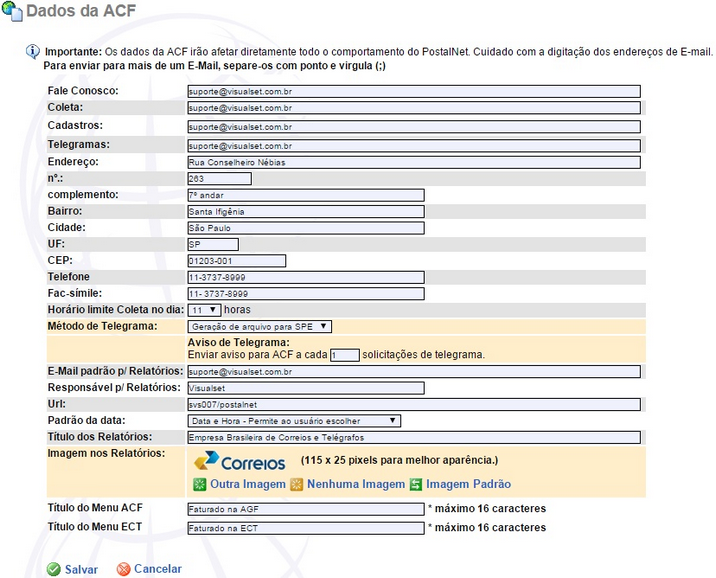Focus the Fale Conosco email field
The image size is (716, 578).
[x=414, y=91]
